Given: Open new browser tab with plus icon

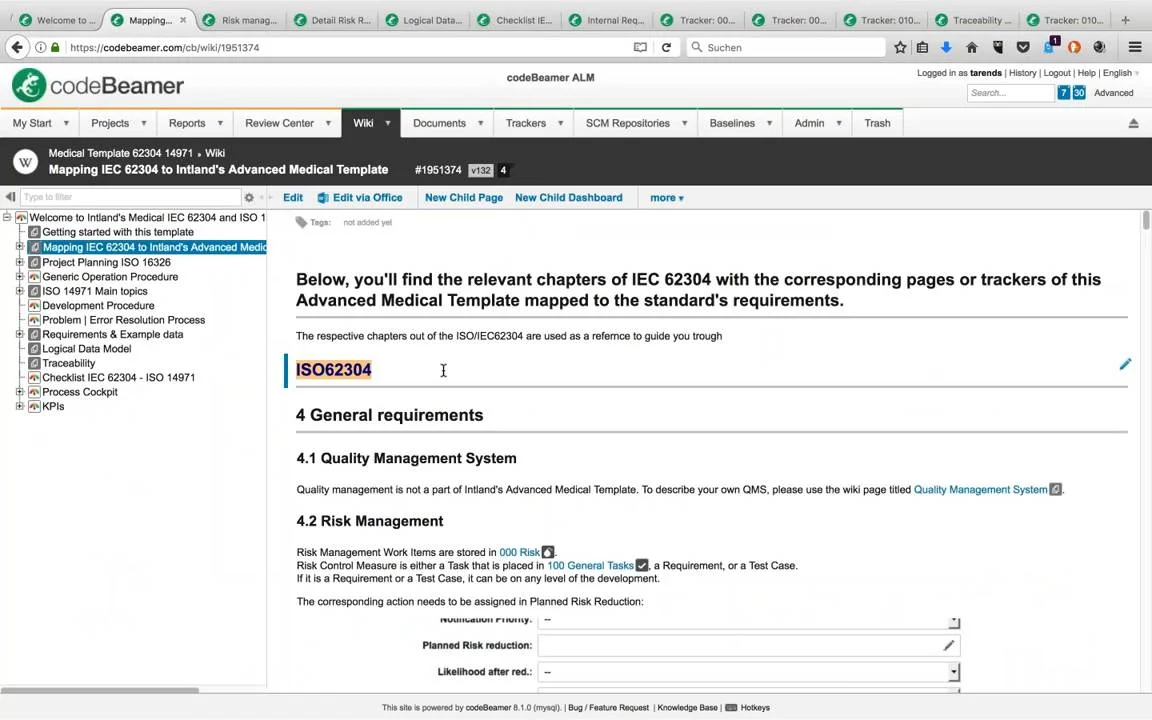Looking at the screenshot, I should (x=1126, y=20).
